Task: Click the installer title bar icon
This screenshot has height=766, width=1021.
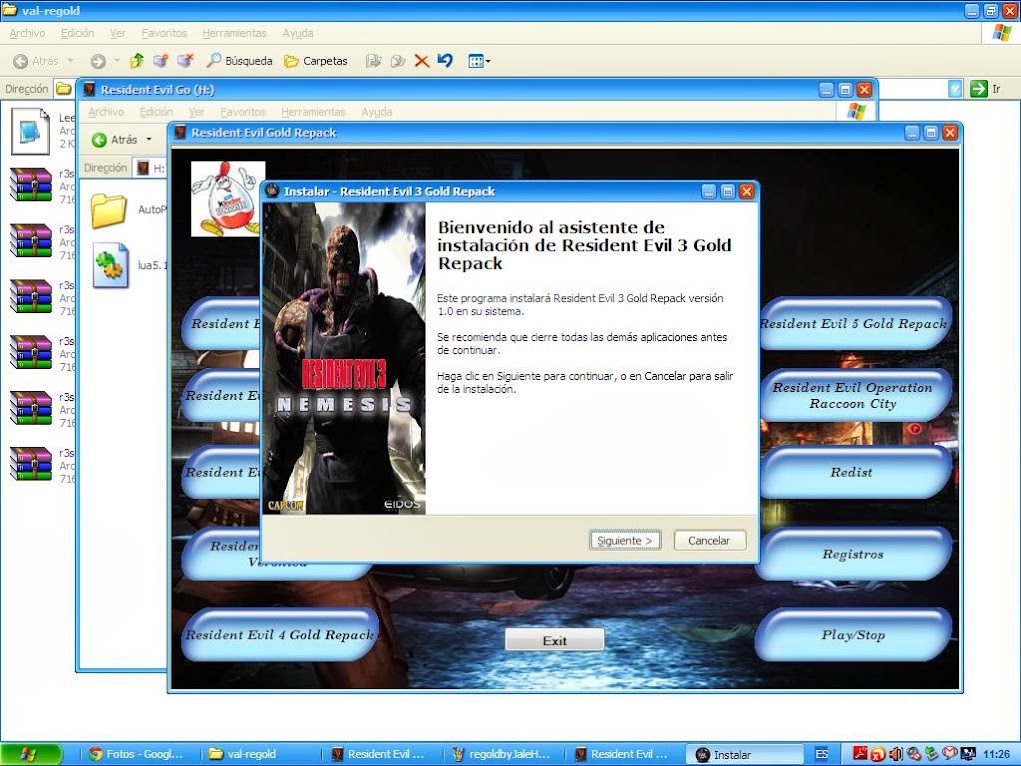Action: pyautogui.click(x=273, y=191)
